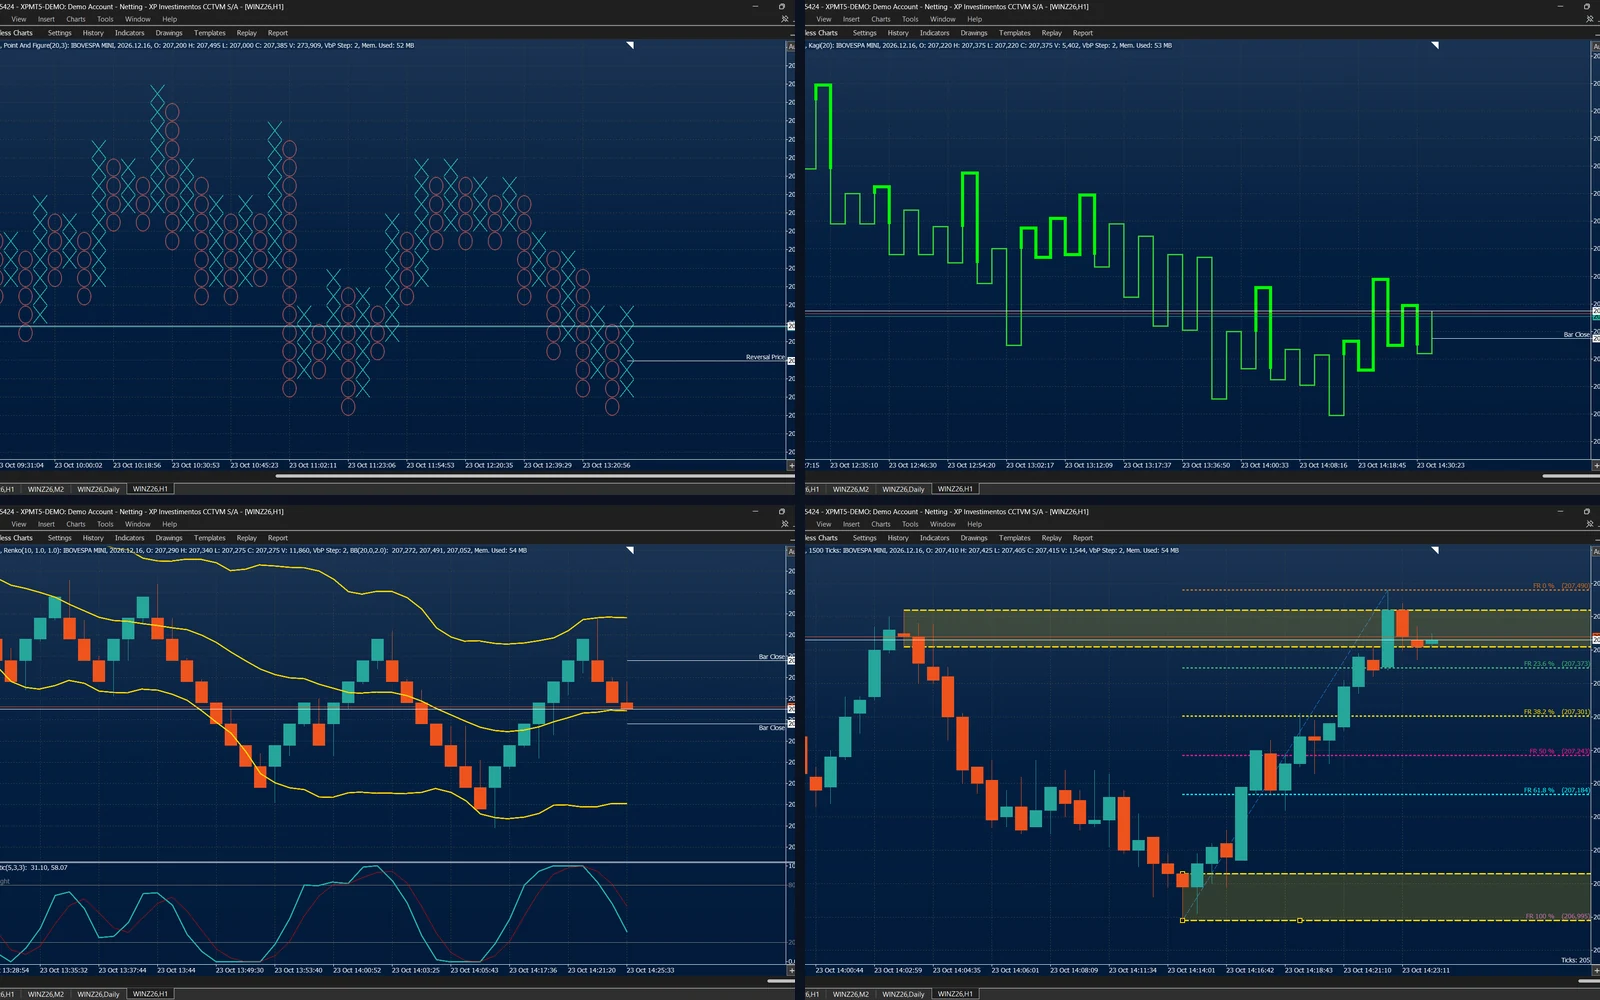The image size is (1600, 1000).
Task: Open Indicators menu in Point and Figure window
Action: 129,33
